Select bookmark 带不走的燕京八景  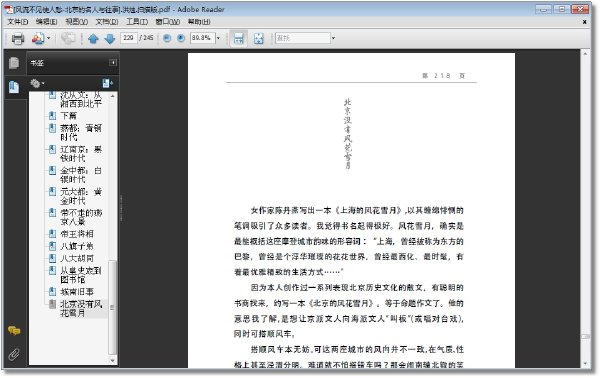tap(81, 217)
